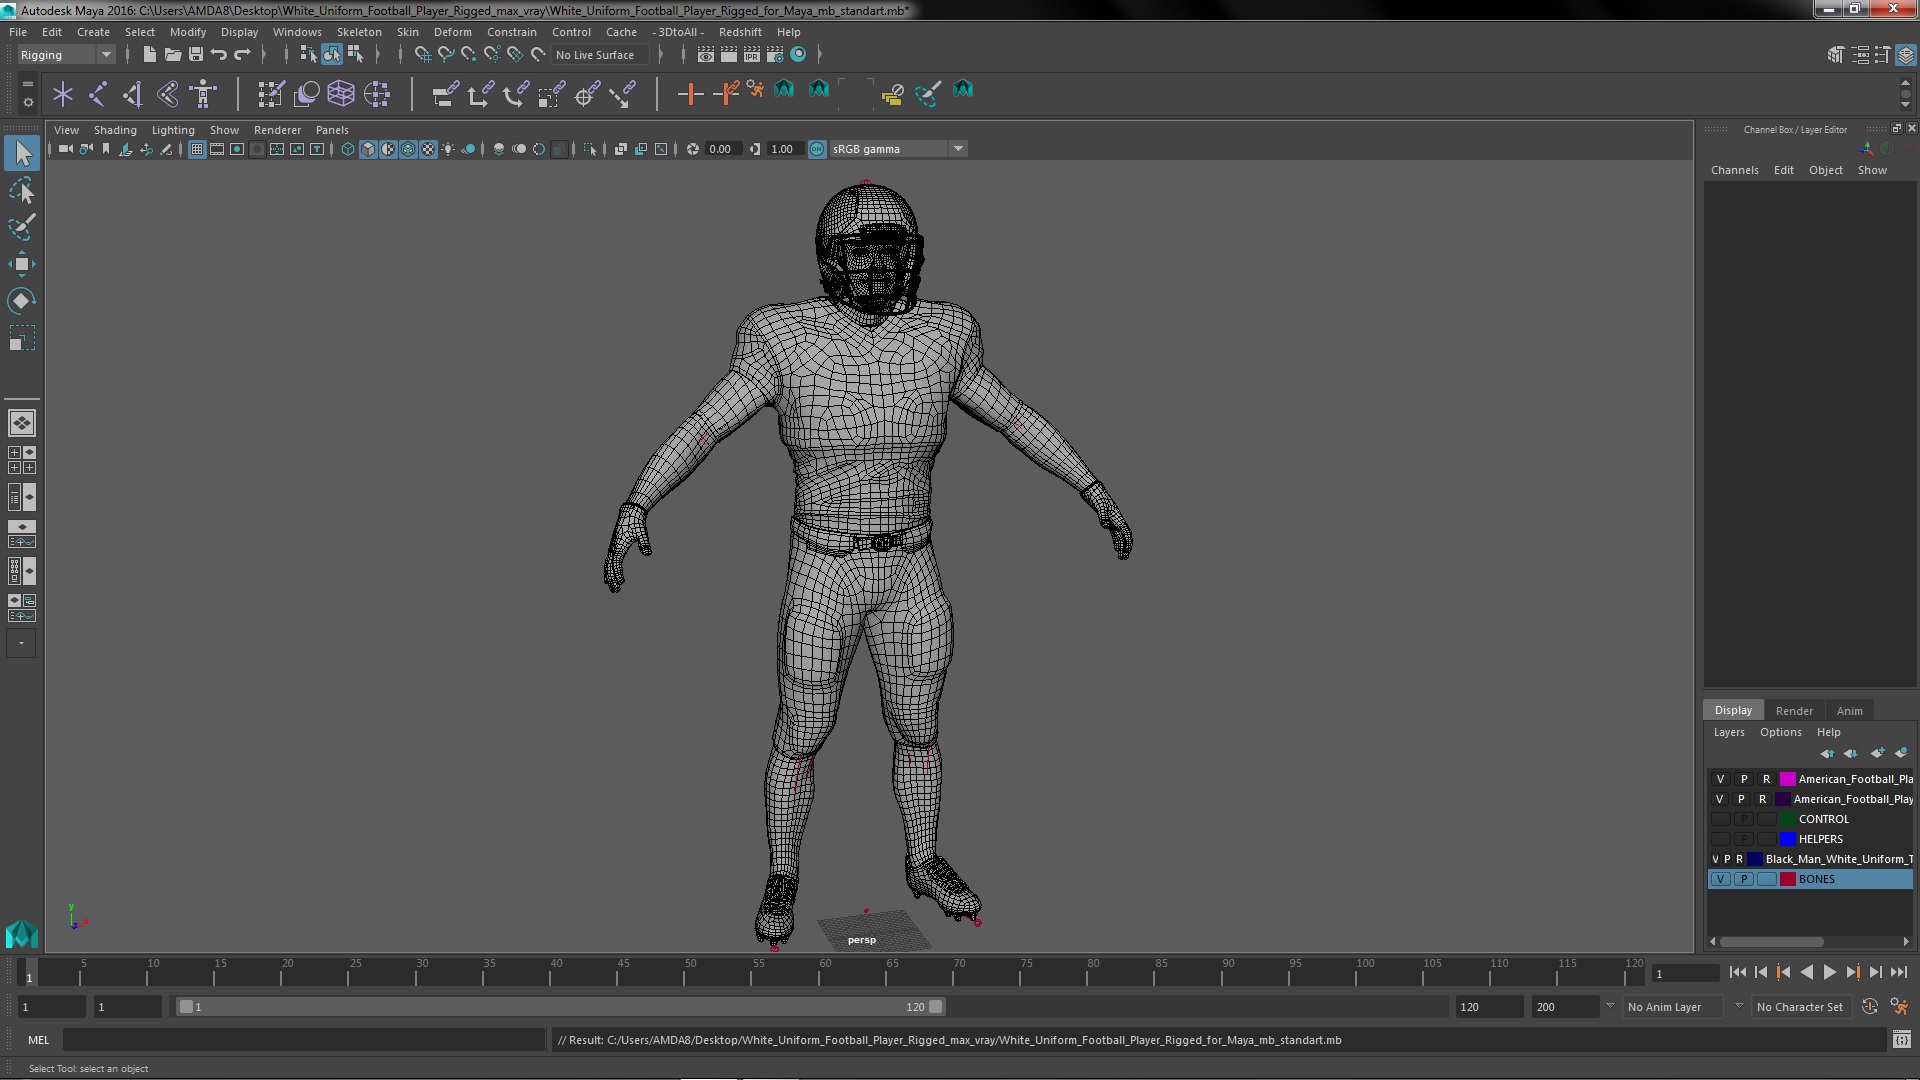Open the Skin menu

(x=407, y=32)
